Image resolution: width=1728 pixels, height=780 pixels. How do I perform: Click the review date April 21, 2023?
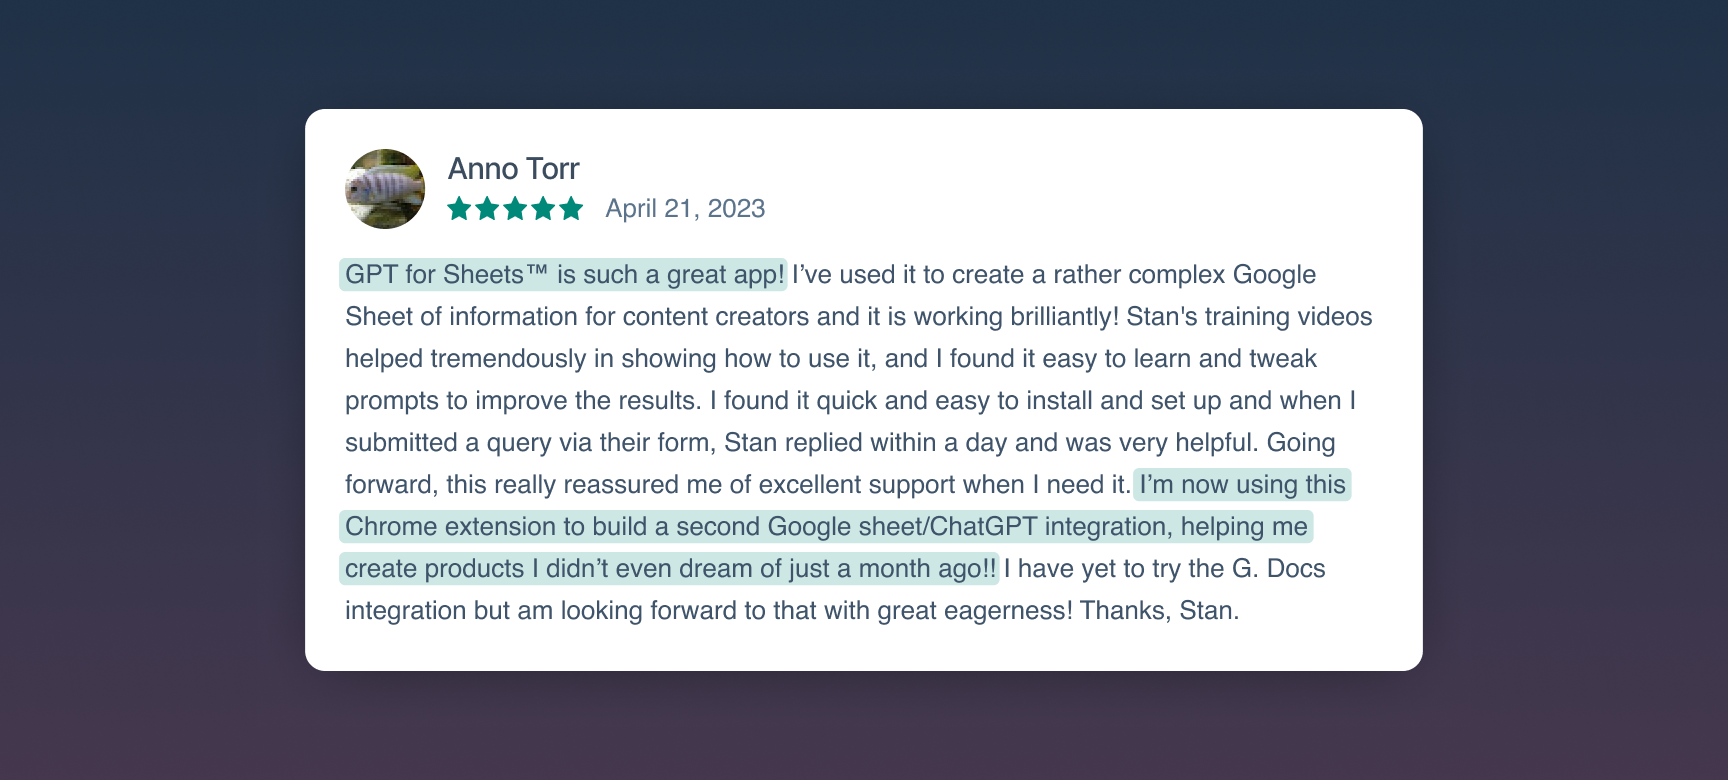685,208
